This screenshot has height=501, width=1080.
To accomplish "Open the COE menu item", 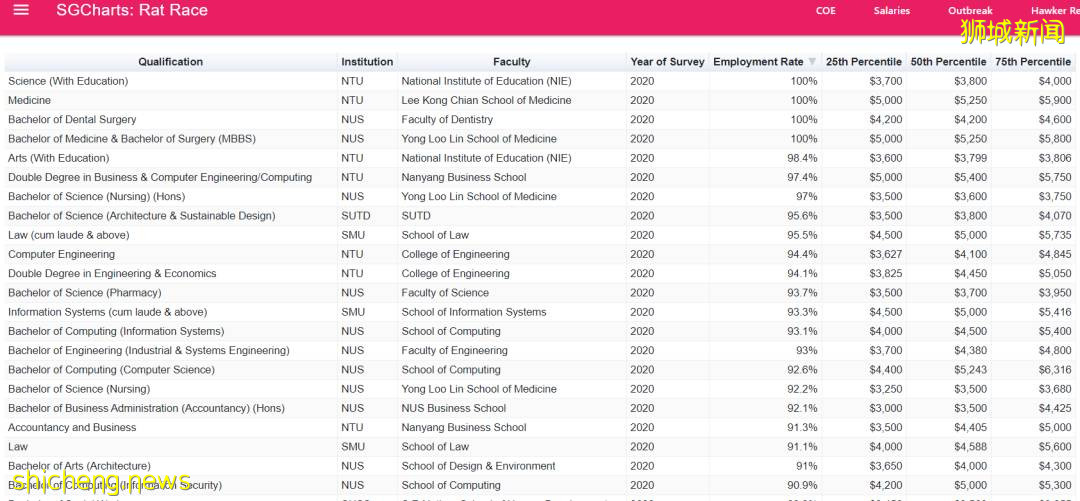I will click(825, 11).
